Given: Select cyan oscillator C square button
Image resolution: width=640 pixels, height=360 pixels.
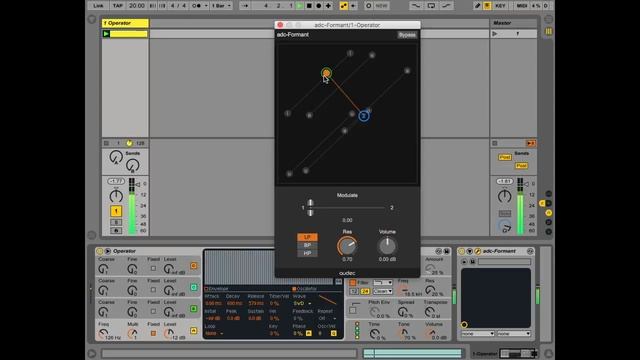Looking at the screenshot, I should (193, 287).
